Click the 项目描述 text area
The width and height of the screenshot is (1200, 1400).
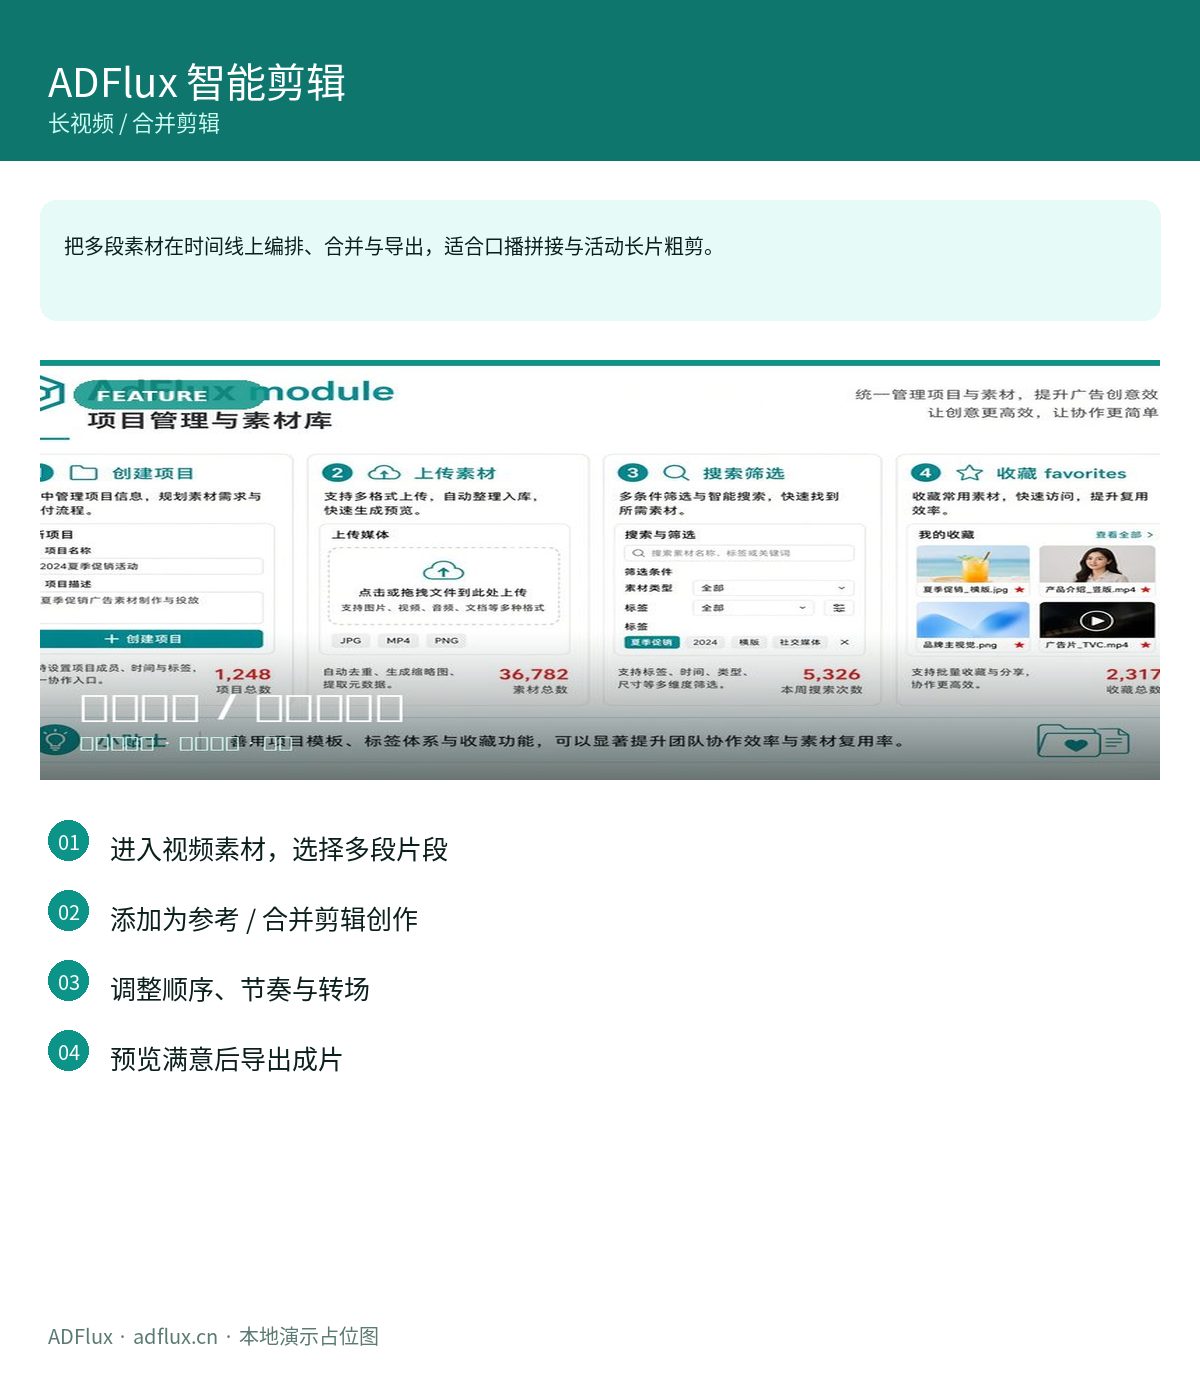151,607
